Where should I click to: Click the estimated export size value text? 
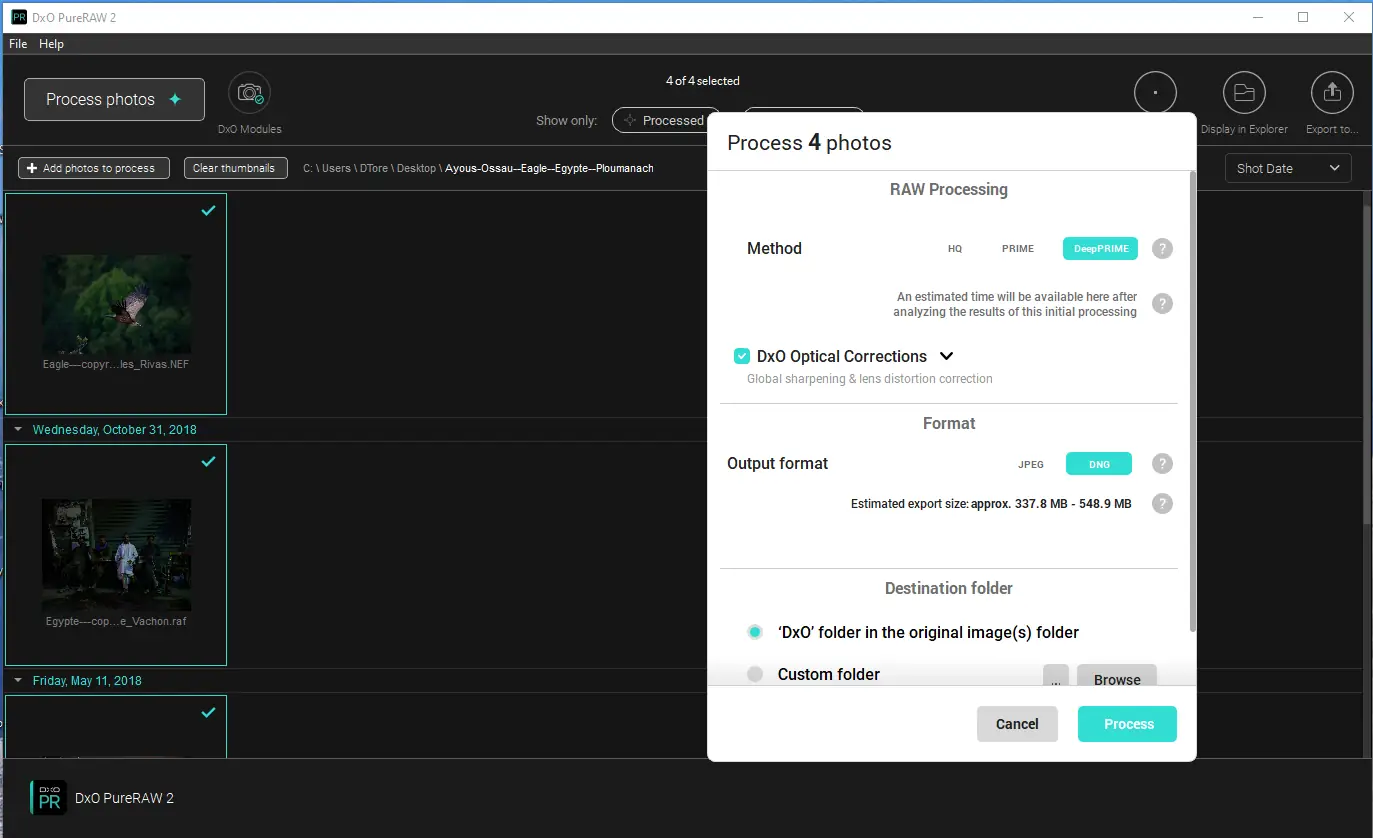pyautogui.click(x=1051, y=504)
